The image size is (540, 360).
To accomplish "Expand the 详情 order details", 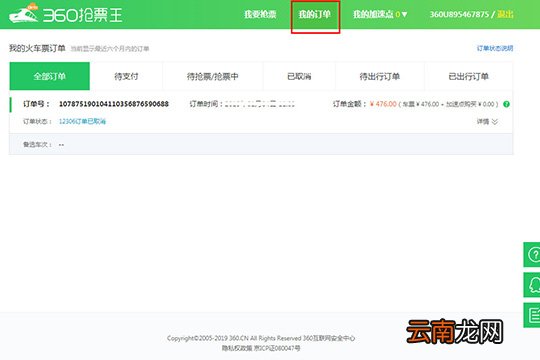I will (x=487, y=122).
